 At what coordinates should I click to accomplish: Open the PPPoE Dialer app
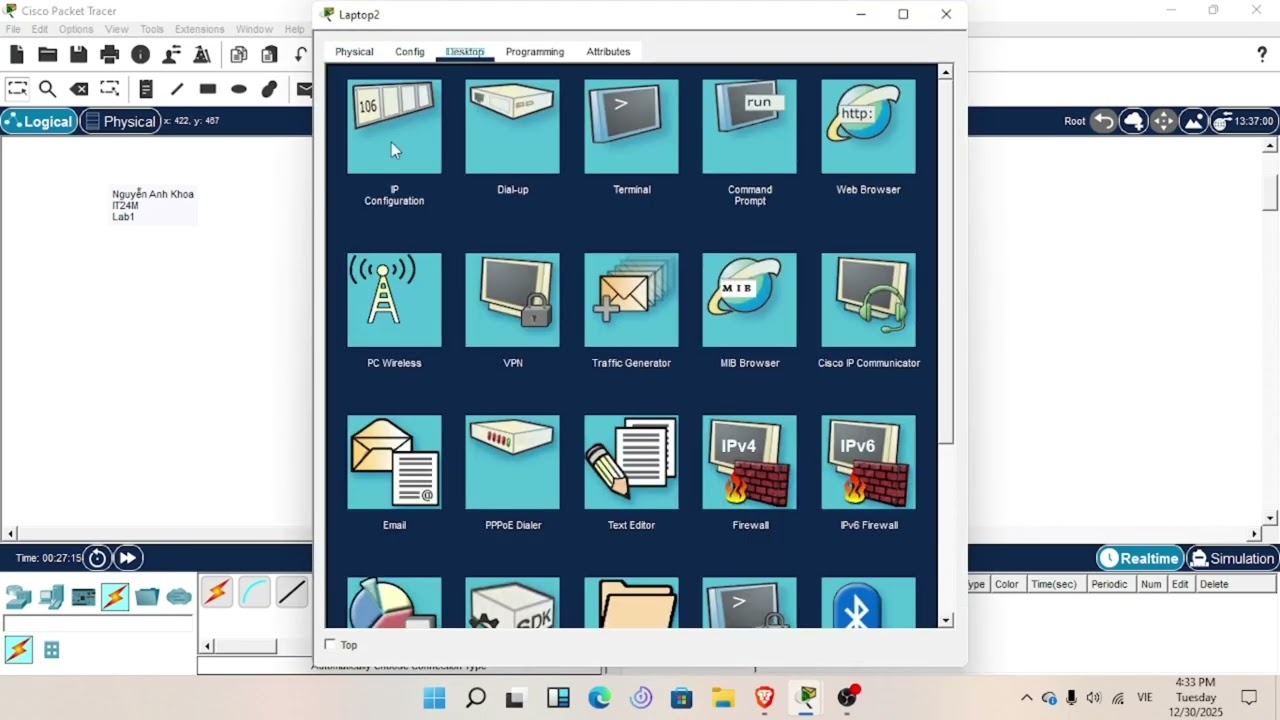[512, 462]
